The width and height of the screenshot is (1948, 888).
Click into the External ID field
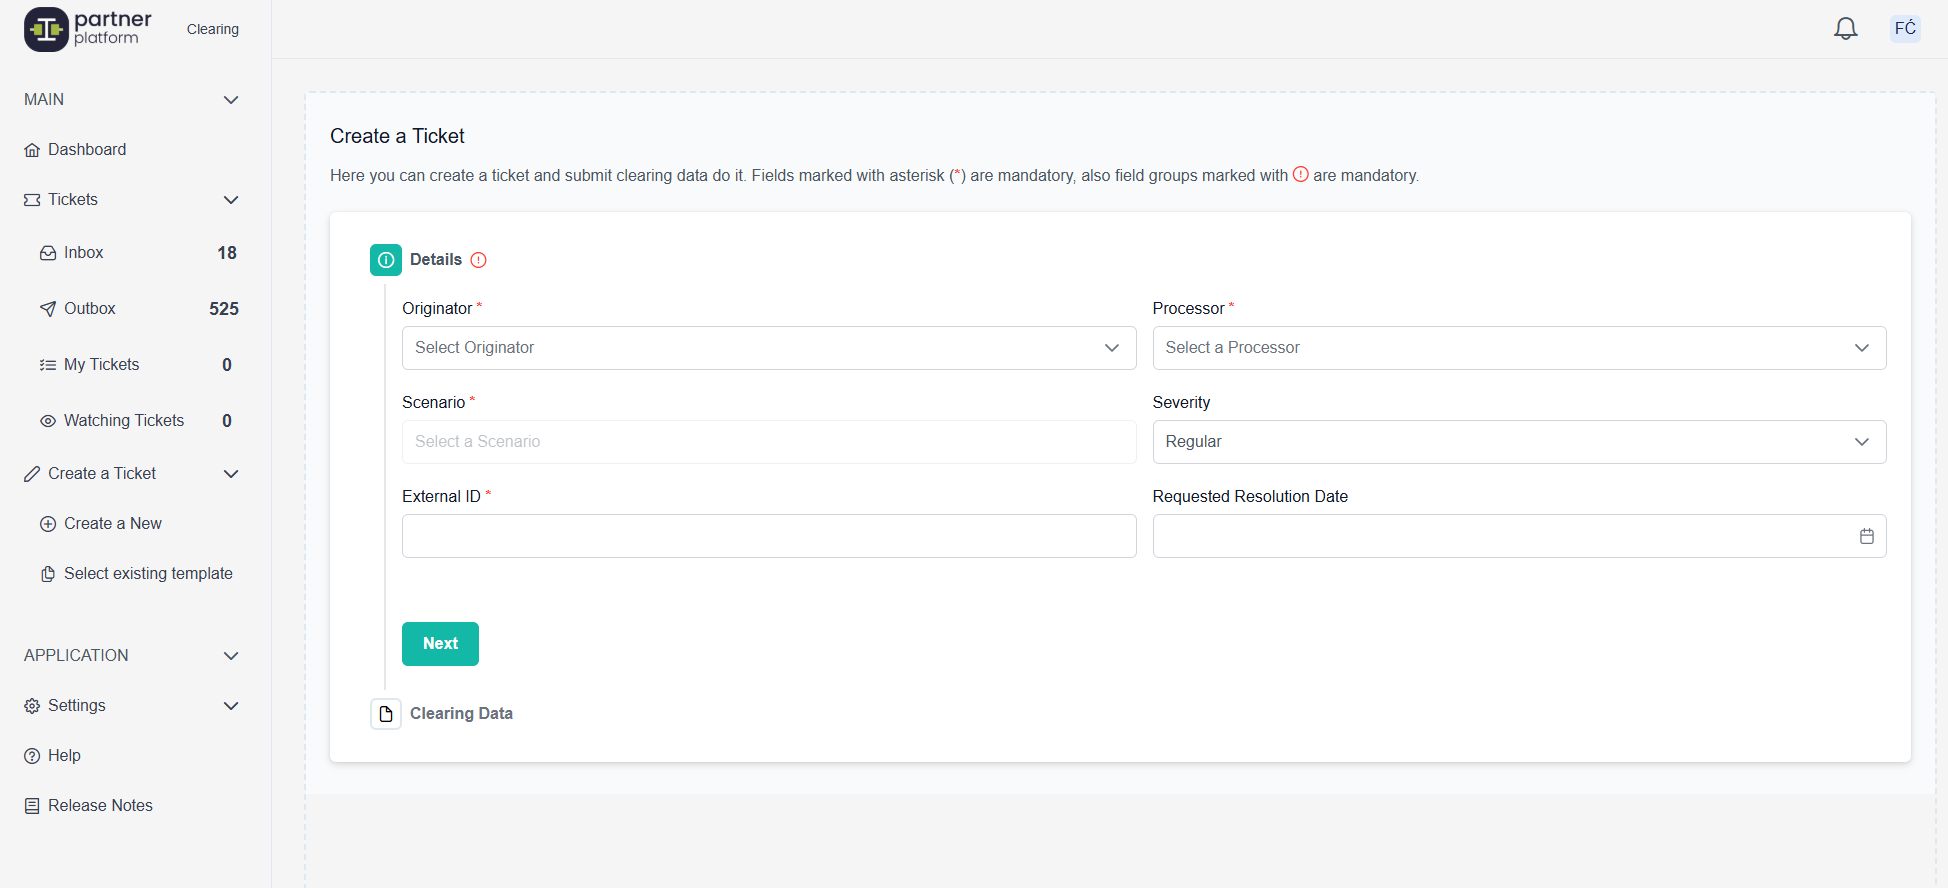pyautogui.click(x=768, y=536)
